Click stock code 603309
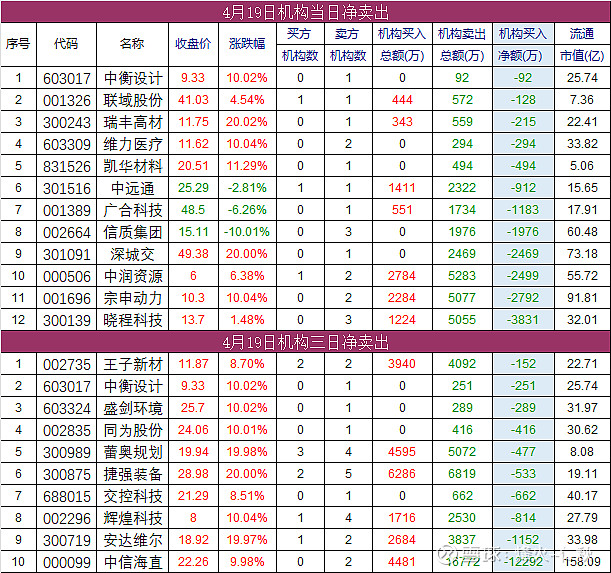 click(67, 145)
